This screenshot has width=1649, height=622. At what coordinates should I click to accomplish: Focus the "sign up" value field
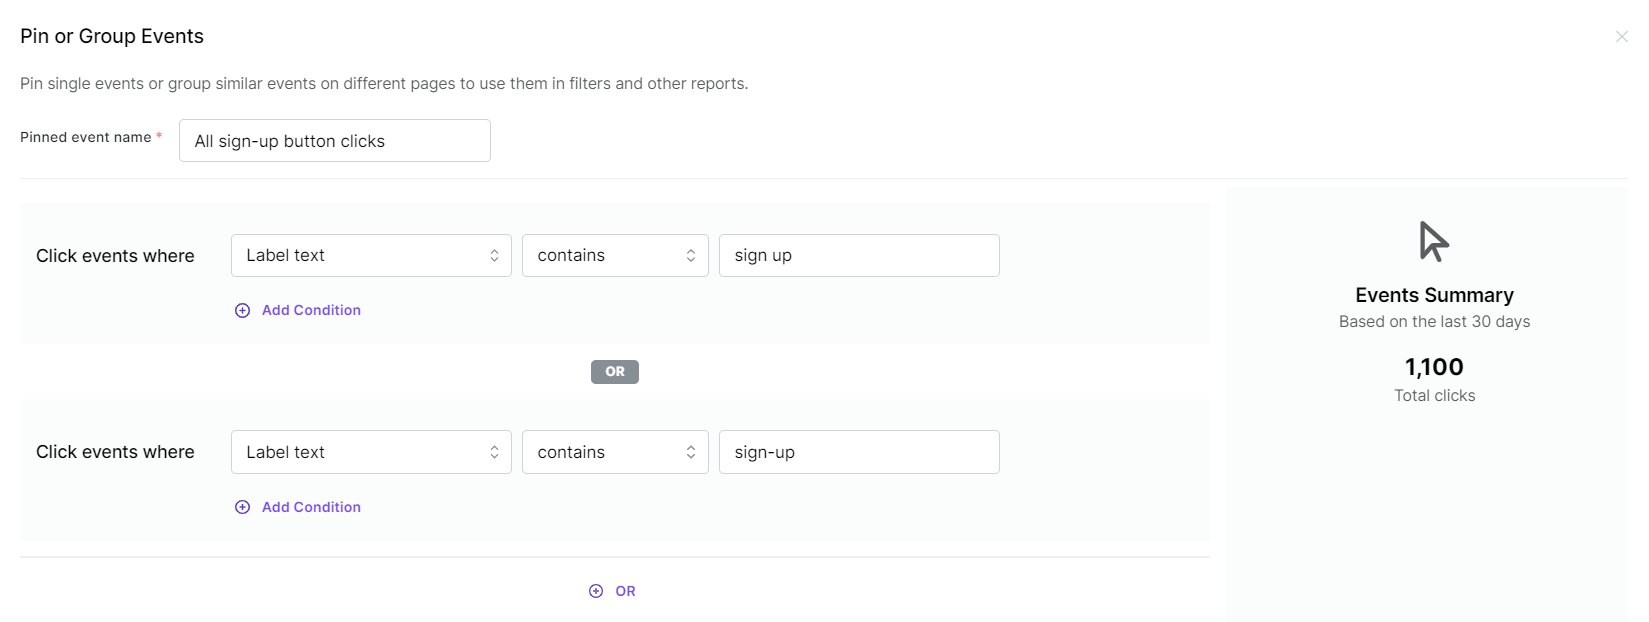click(858, 256)
